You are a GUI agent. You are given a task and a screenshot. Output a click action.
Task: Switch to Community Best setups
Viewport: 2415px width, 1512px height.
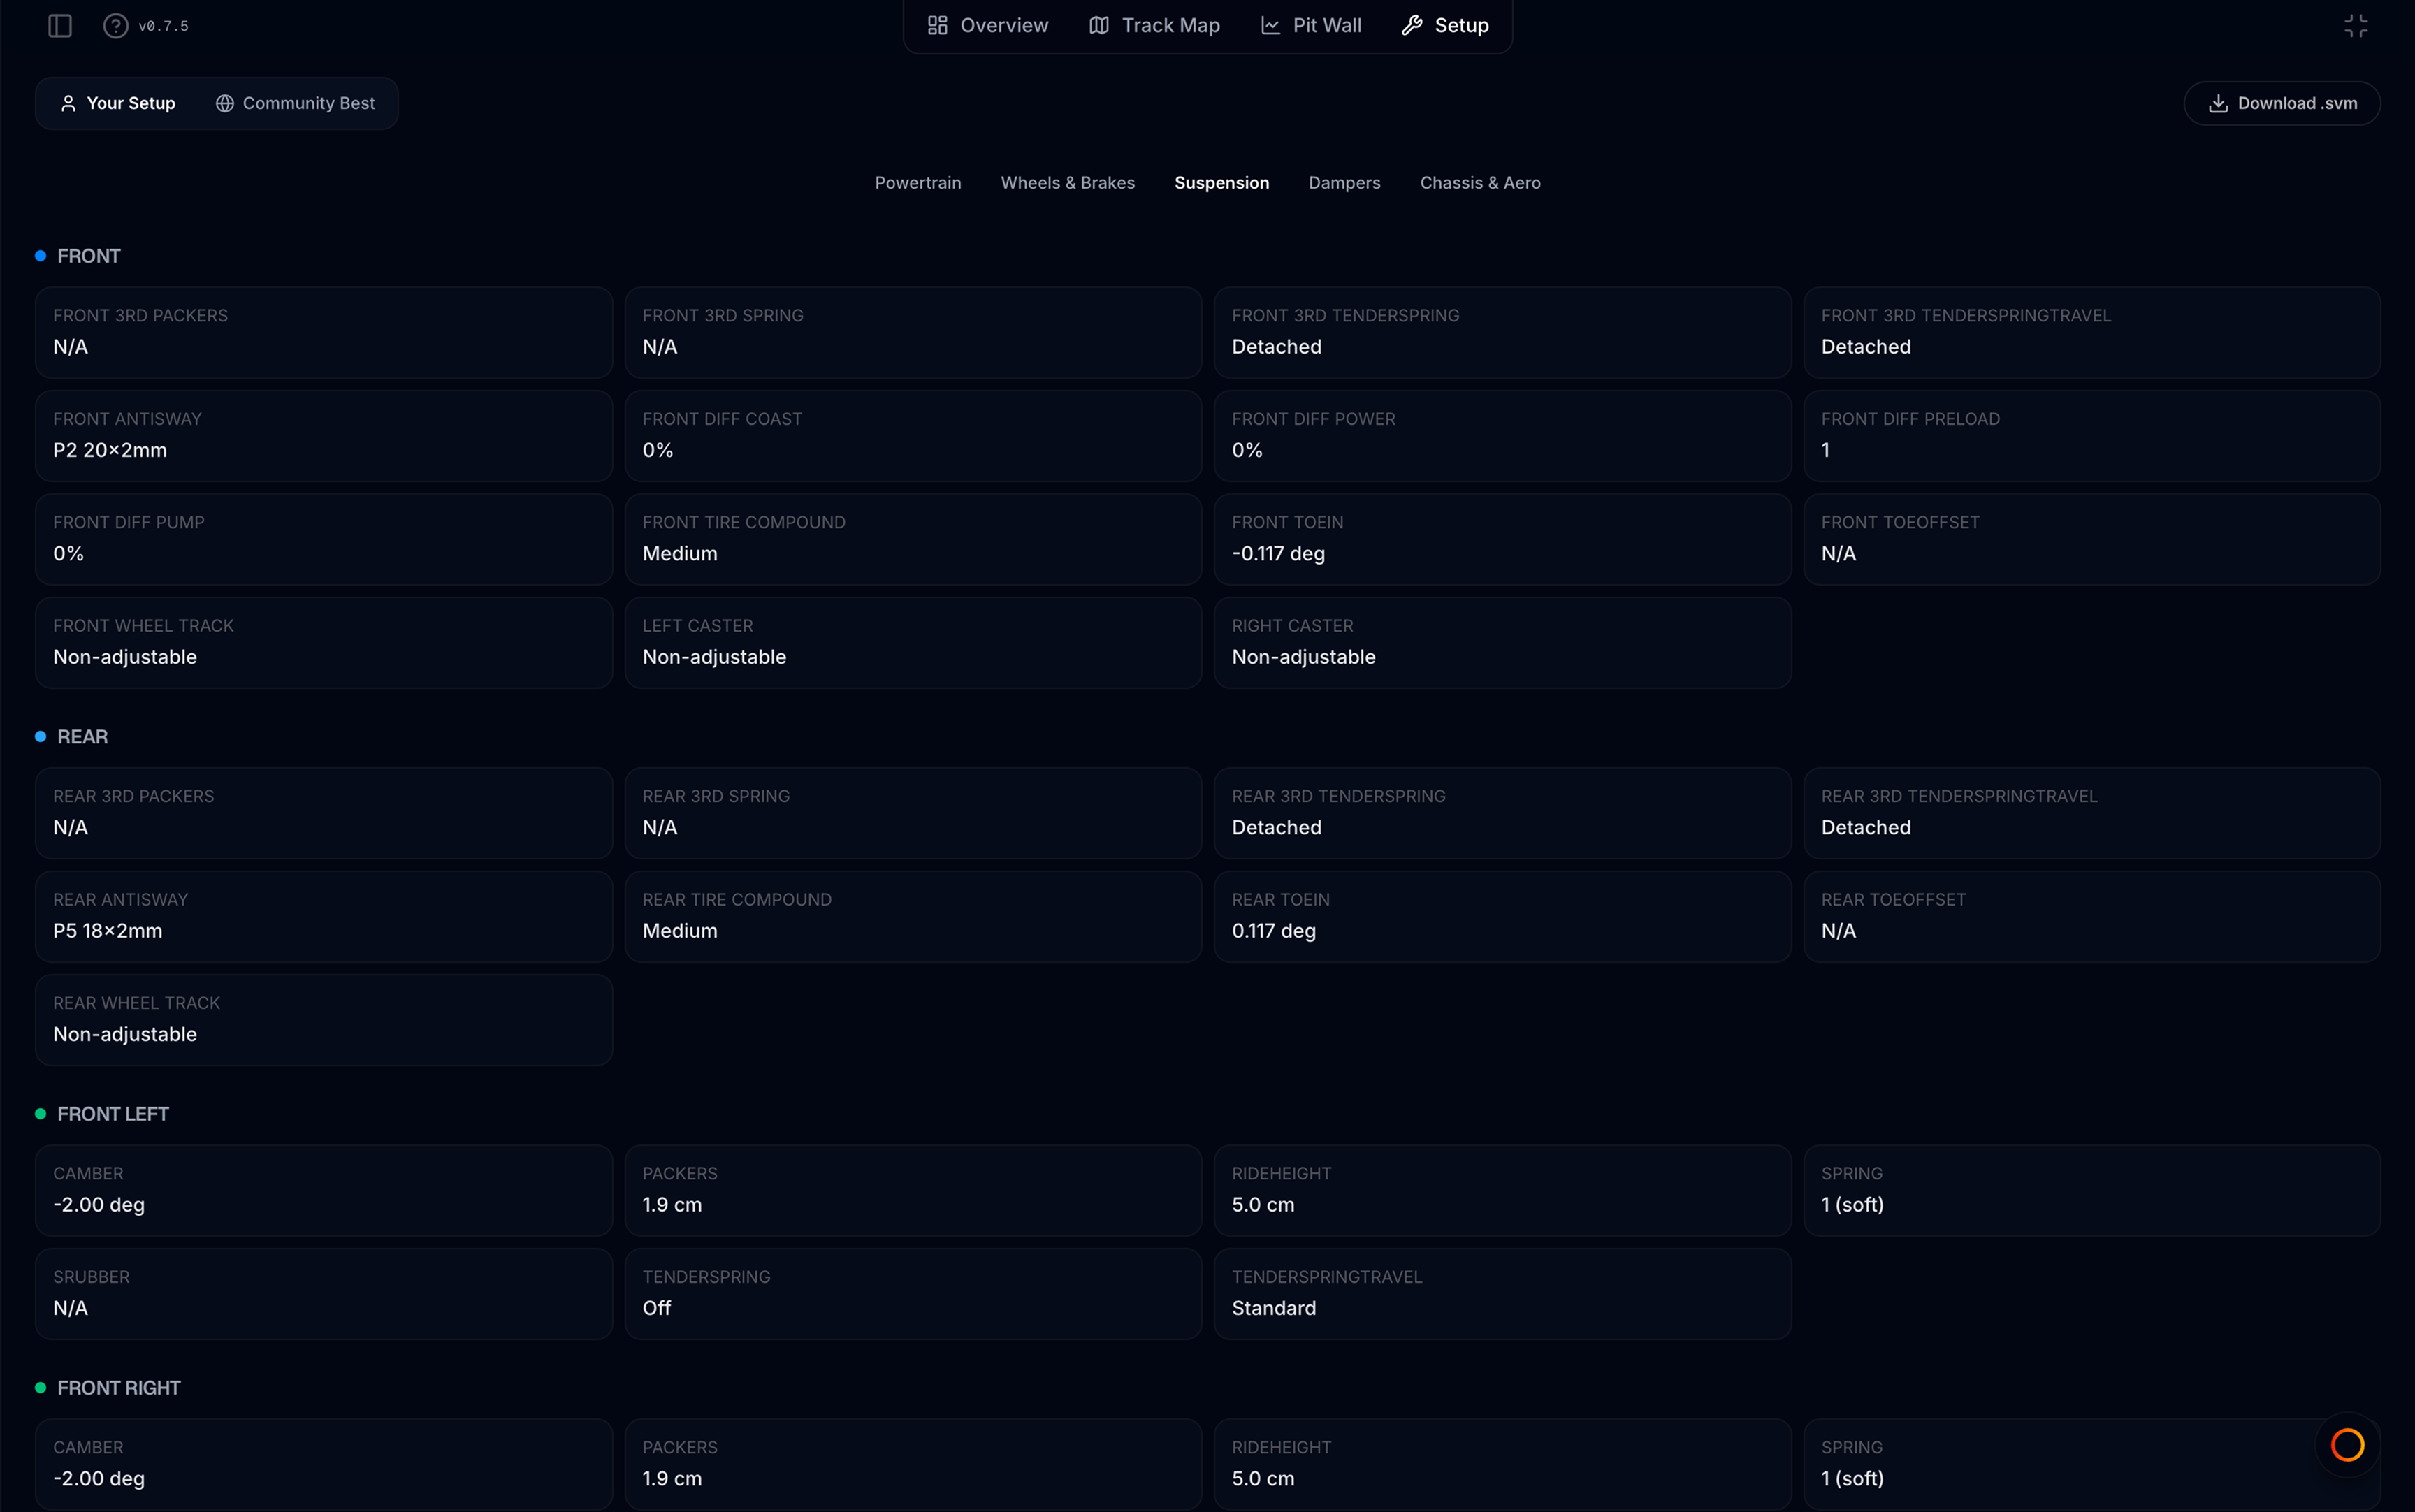point(295,104)
